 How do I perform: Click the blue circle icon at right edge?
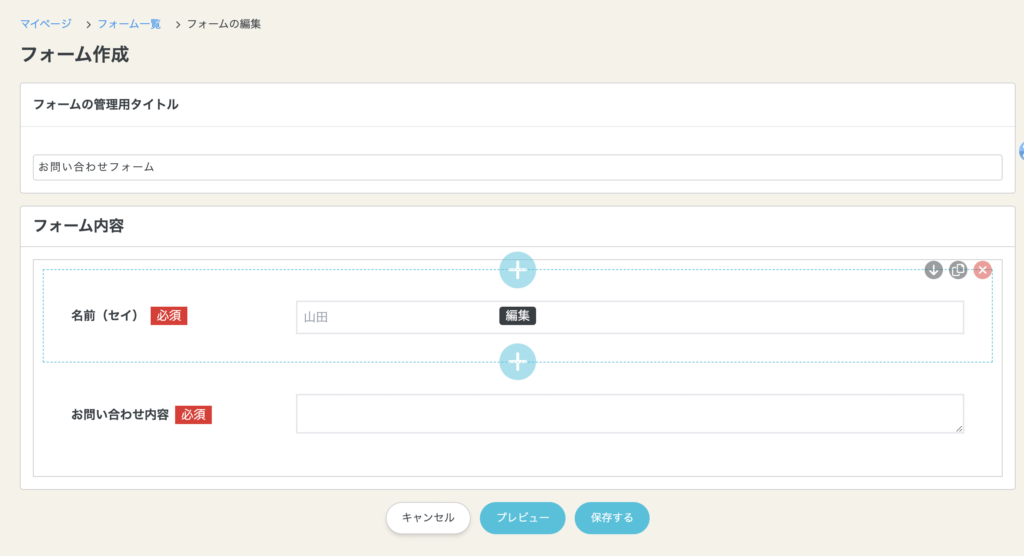pos(1021,151)
